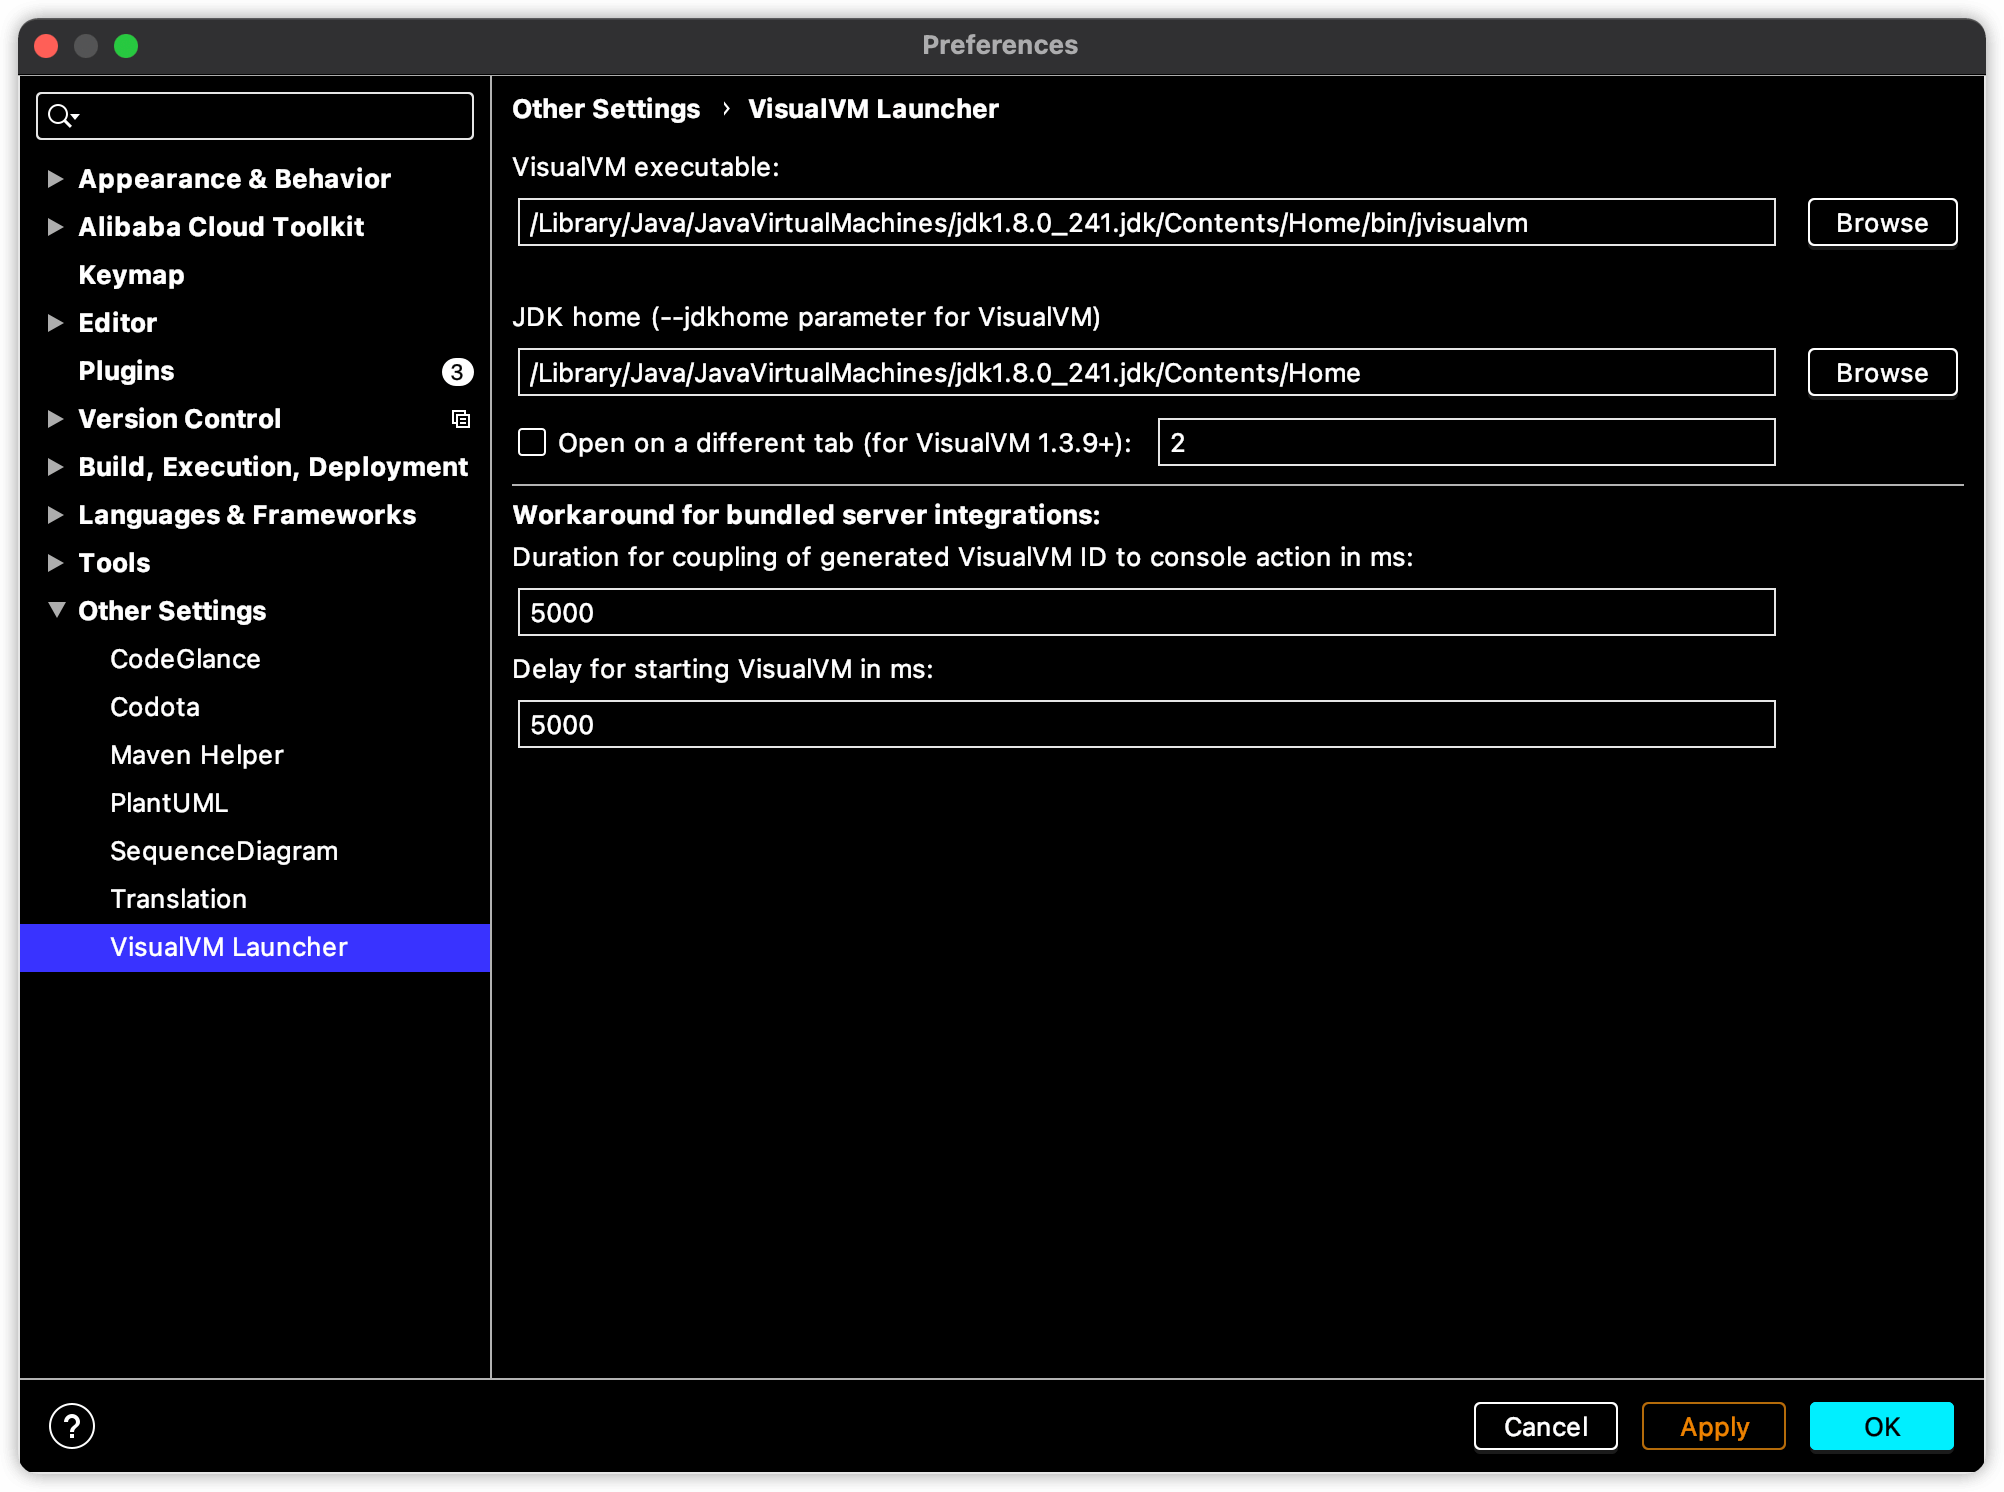This screenshot has height=1492, width=2004.
Task: Select the Translation plugin settings
Action: [x=178, y=899]
